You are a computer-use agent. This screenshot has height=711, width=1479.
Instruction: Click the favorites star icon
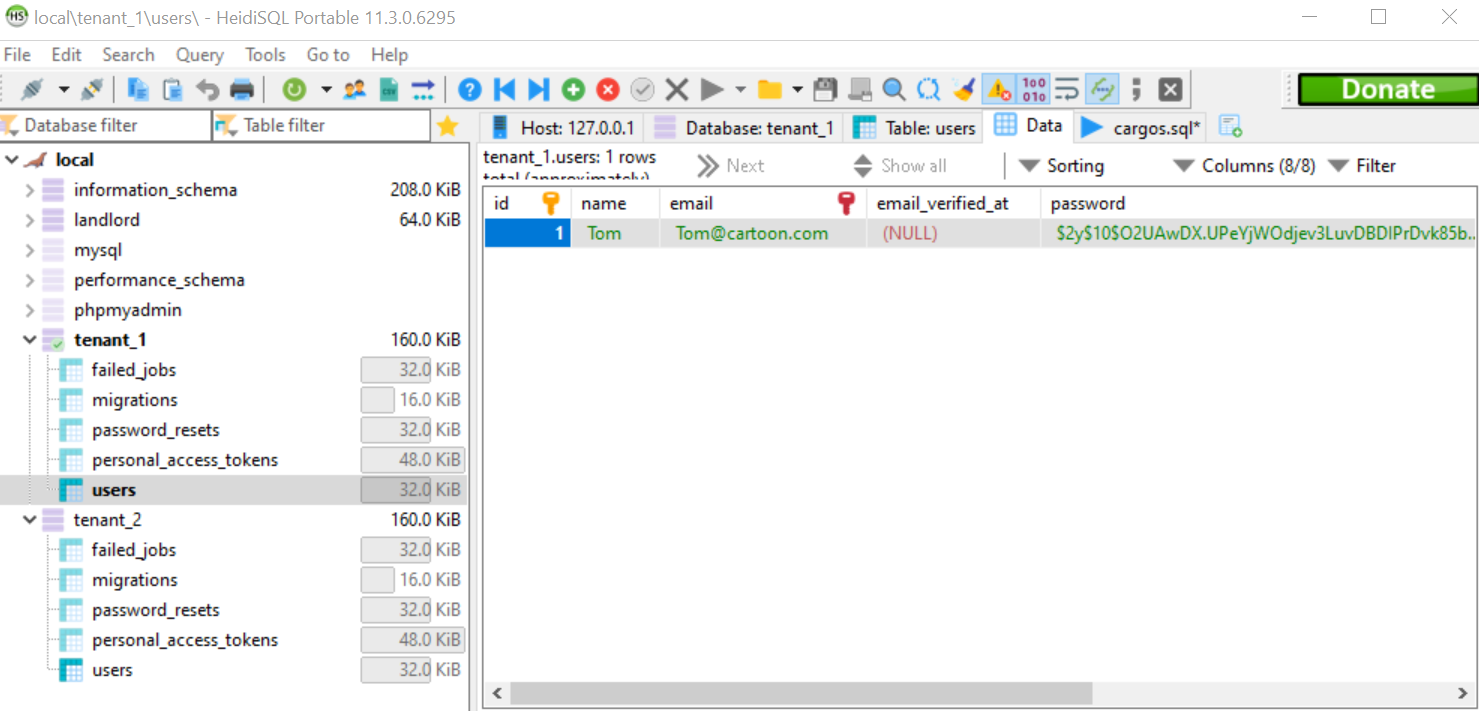[448, 126]
